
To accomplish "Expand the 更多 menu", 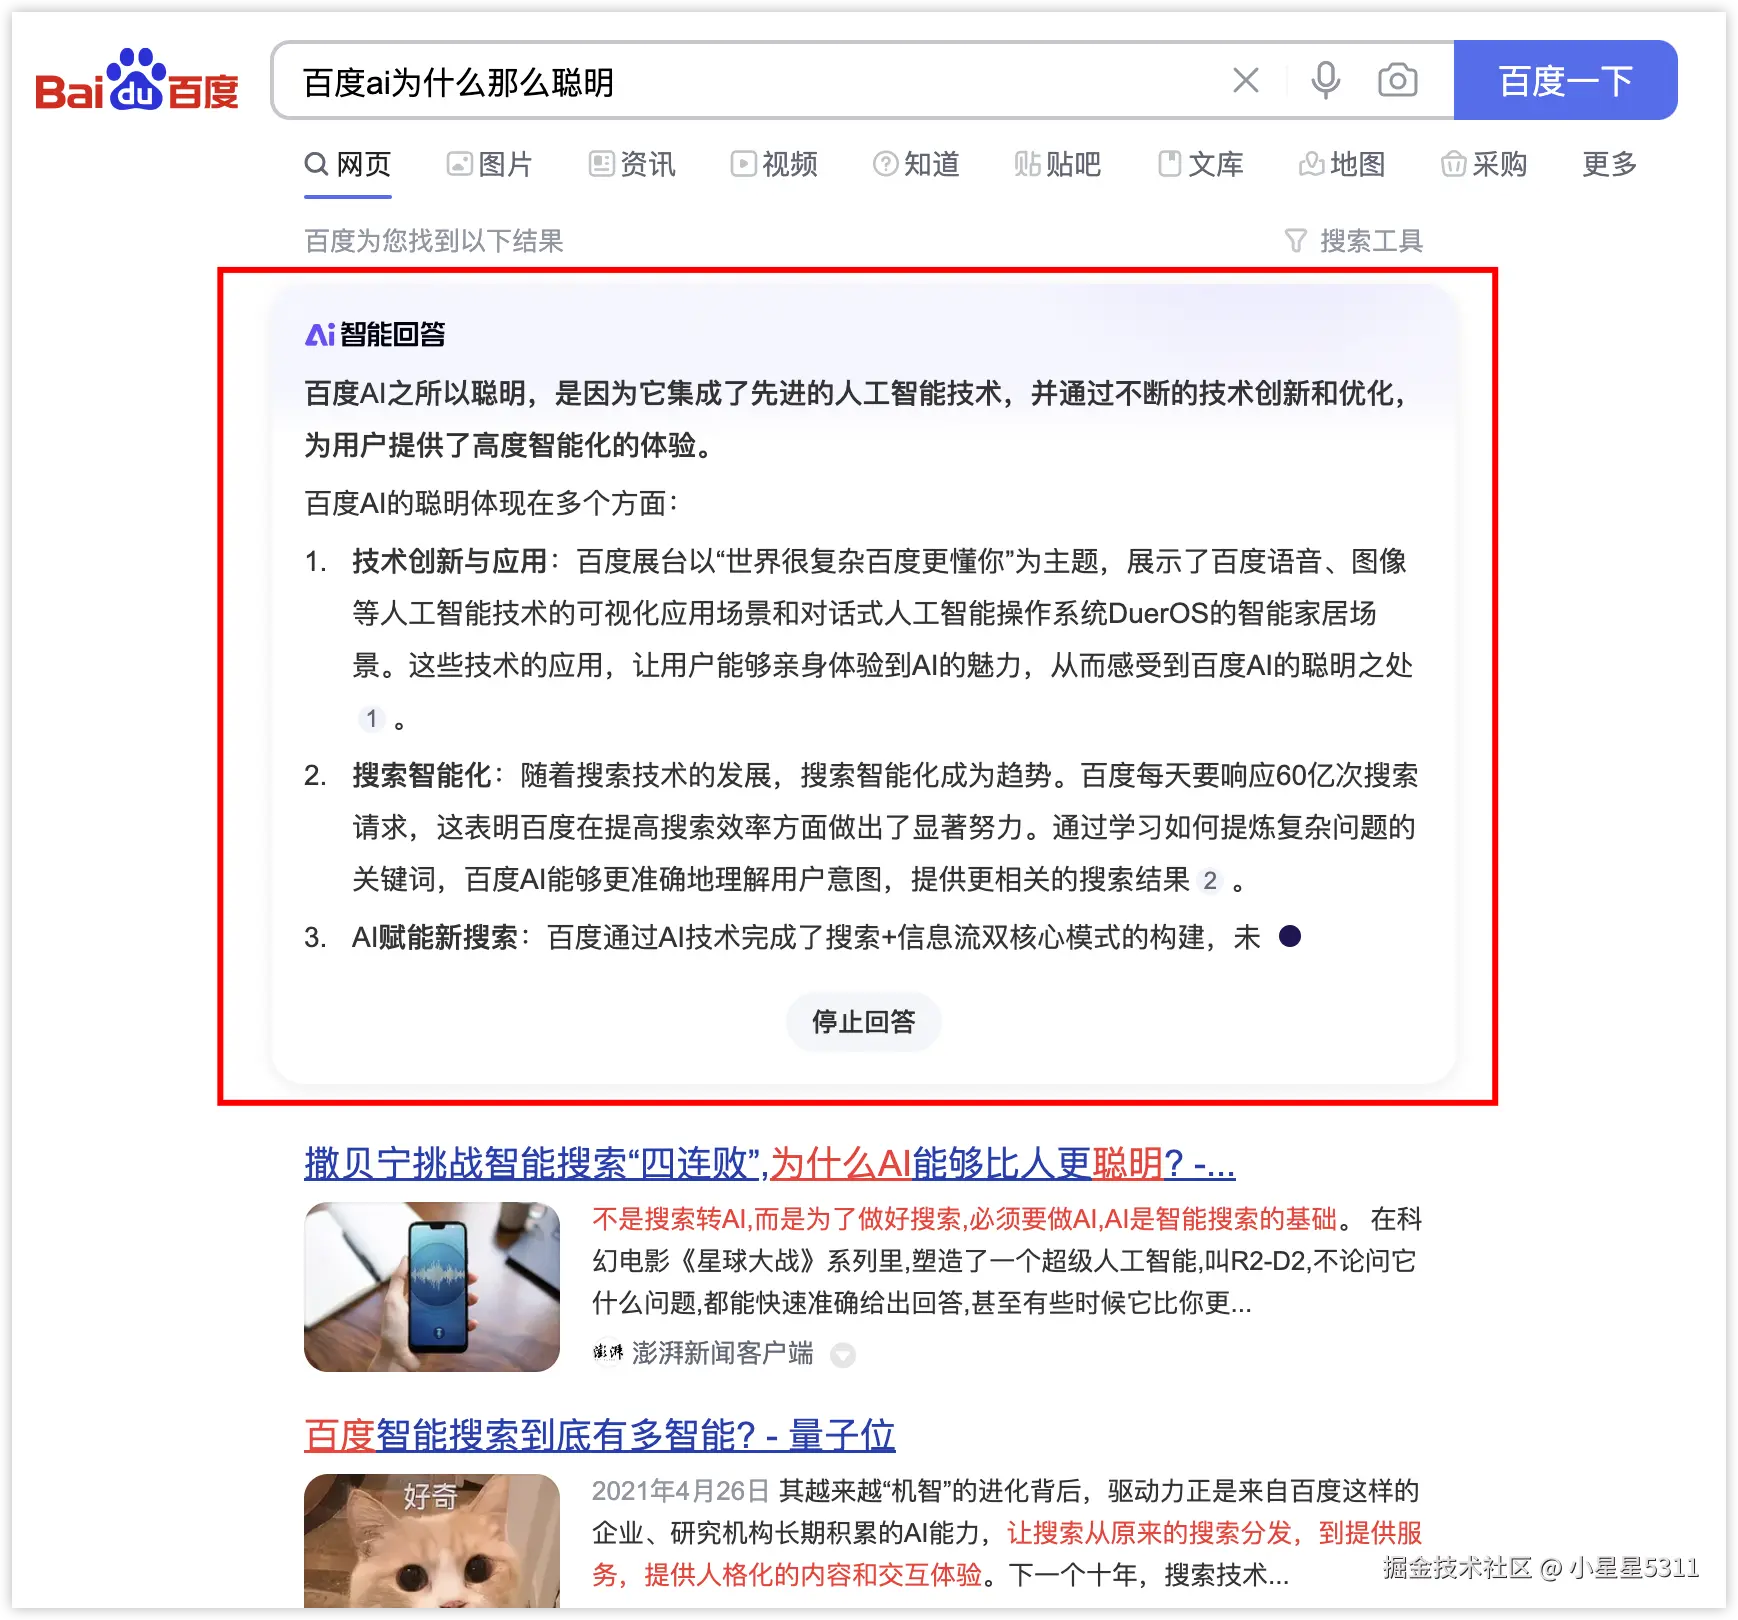I will click(x=1609, y=164).
